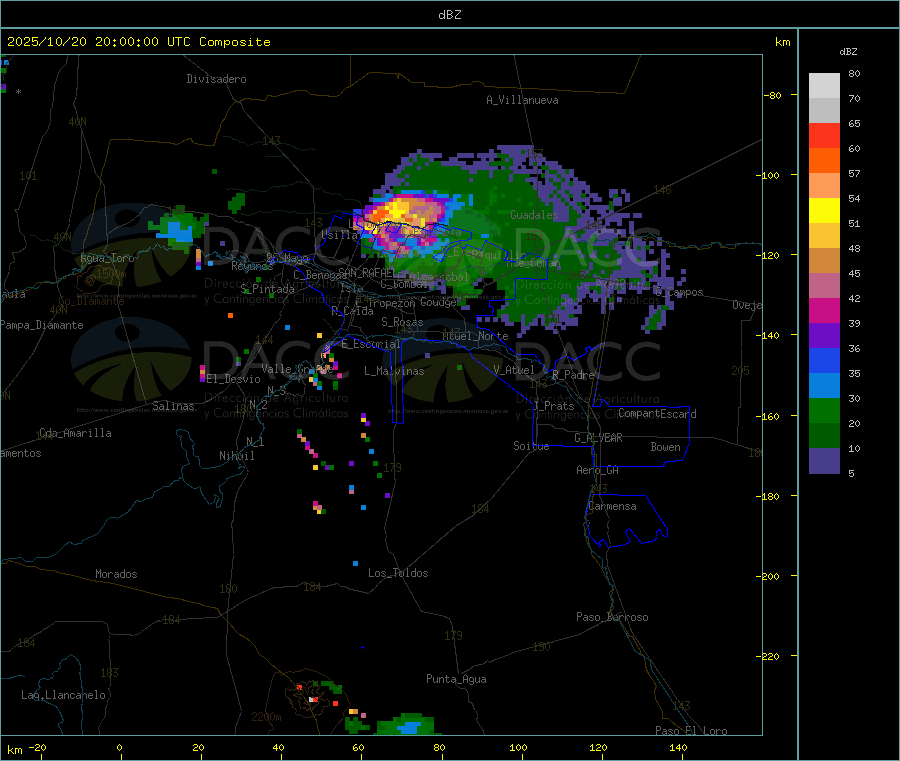Click the Nihuil location label

[237, 456]
